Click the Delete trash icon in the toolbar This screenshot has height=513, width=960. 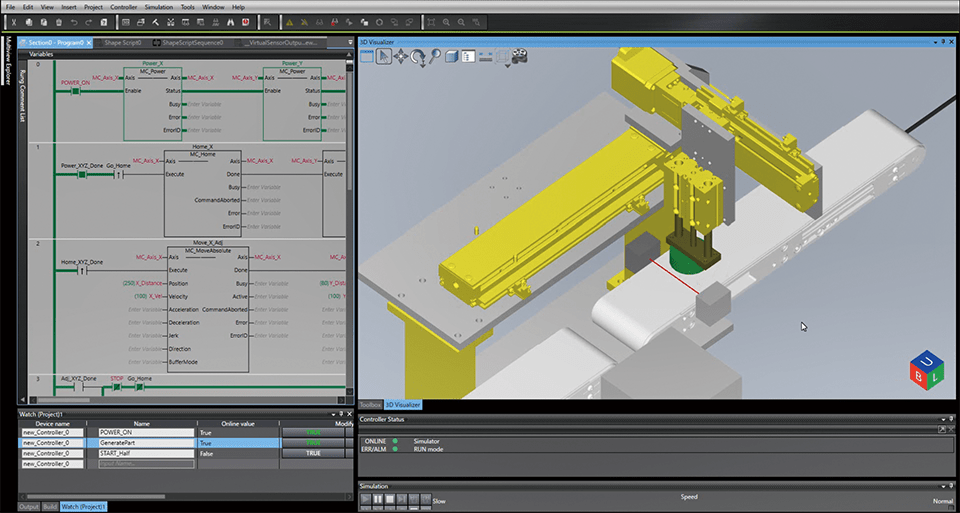coord(59,22)
